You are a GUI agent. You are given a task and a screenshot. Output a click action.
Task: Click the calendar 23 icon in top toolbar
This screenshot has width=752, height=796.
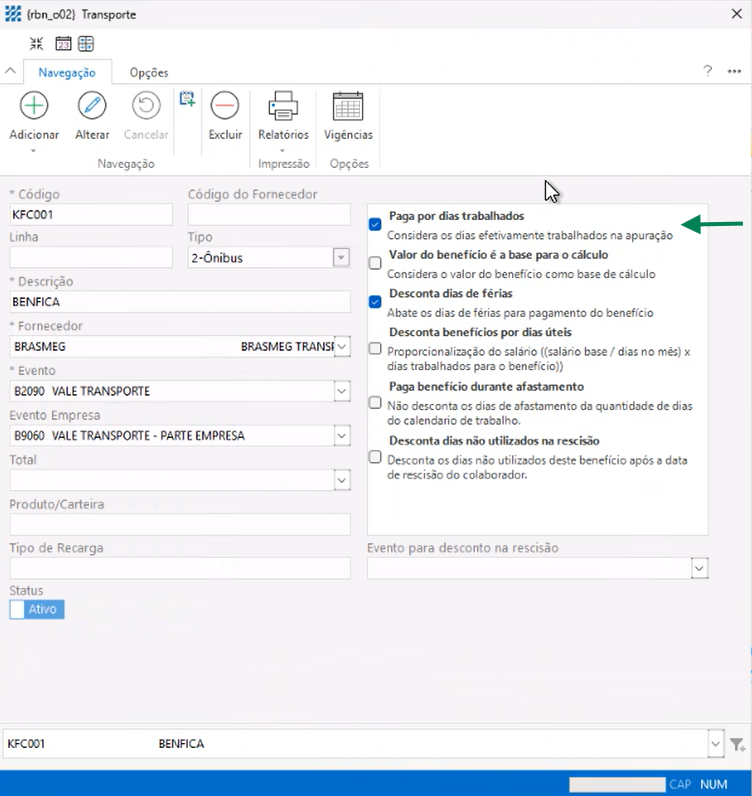[x=63, y=44]
